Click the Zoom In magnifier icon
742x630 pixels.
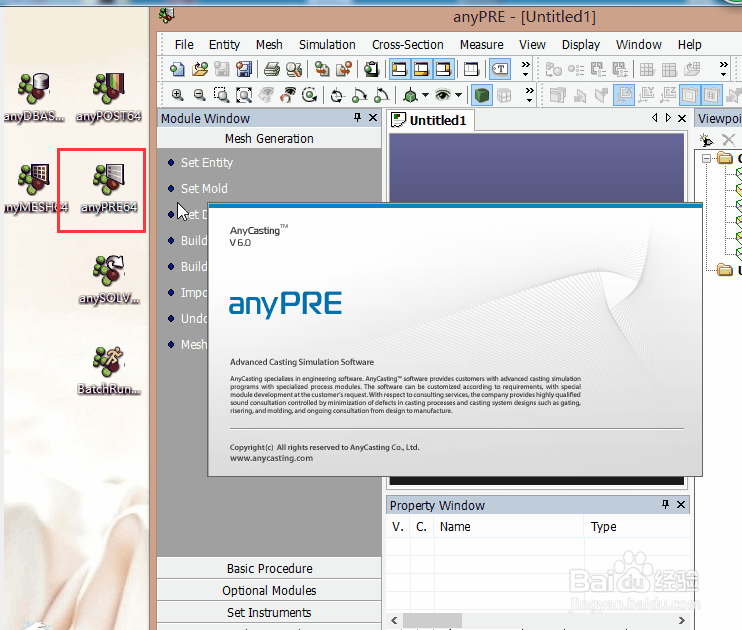pyautogui.click(x=177, y=95)
